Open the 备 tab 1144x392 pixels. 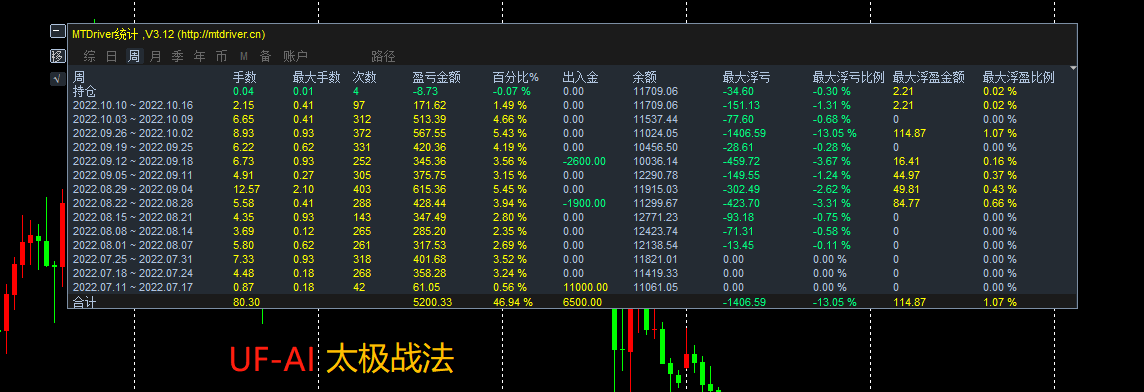pos(266,56)
